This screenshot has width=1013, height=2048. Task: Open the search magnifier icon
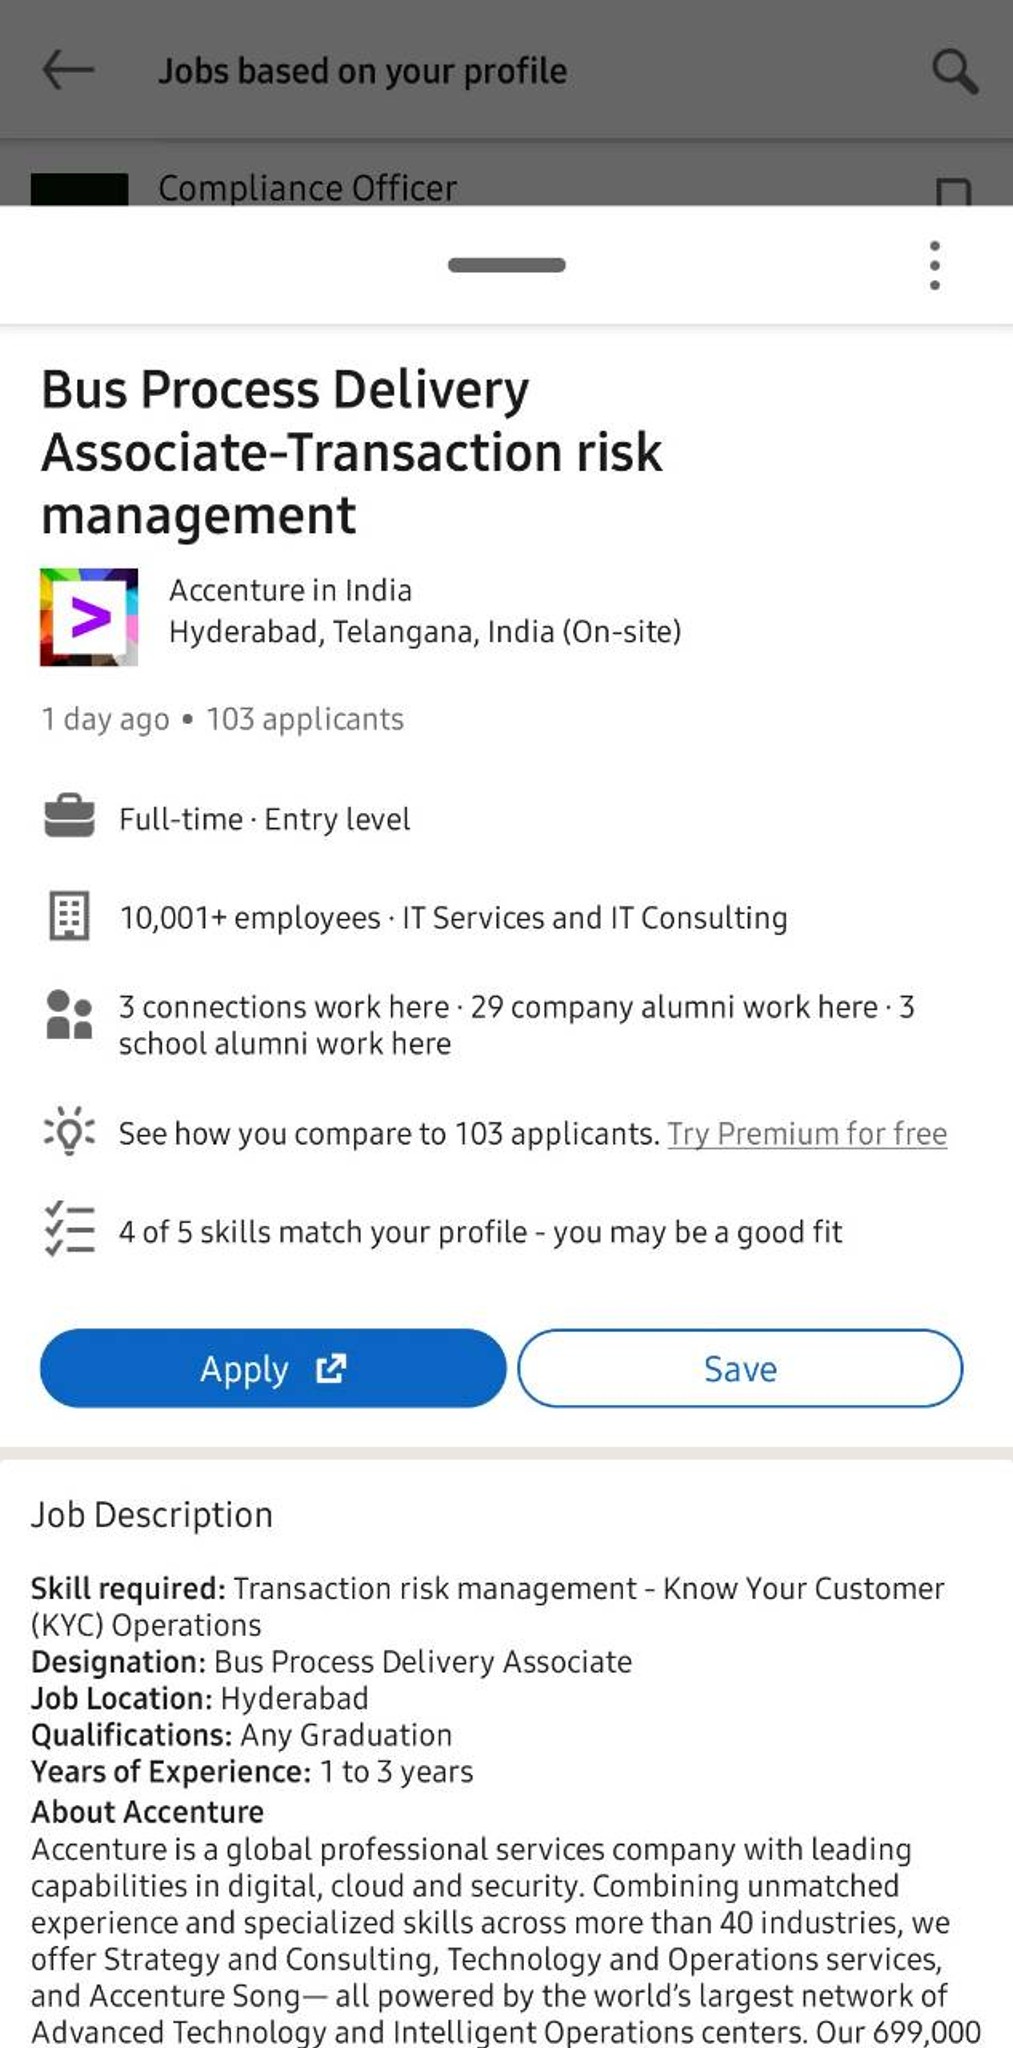[x=954, y=72]
